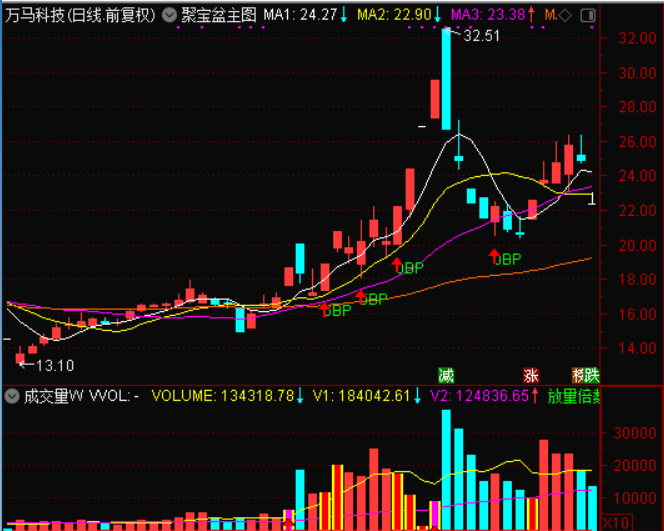Click the 22.00 price axis label
The image size is (664, 531).
tap(637, 210)
